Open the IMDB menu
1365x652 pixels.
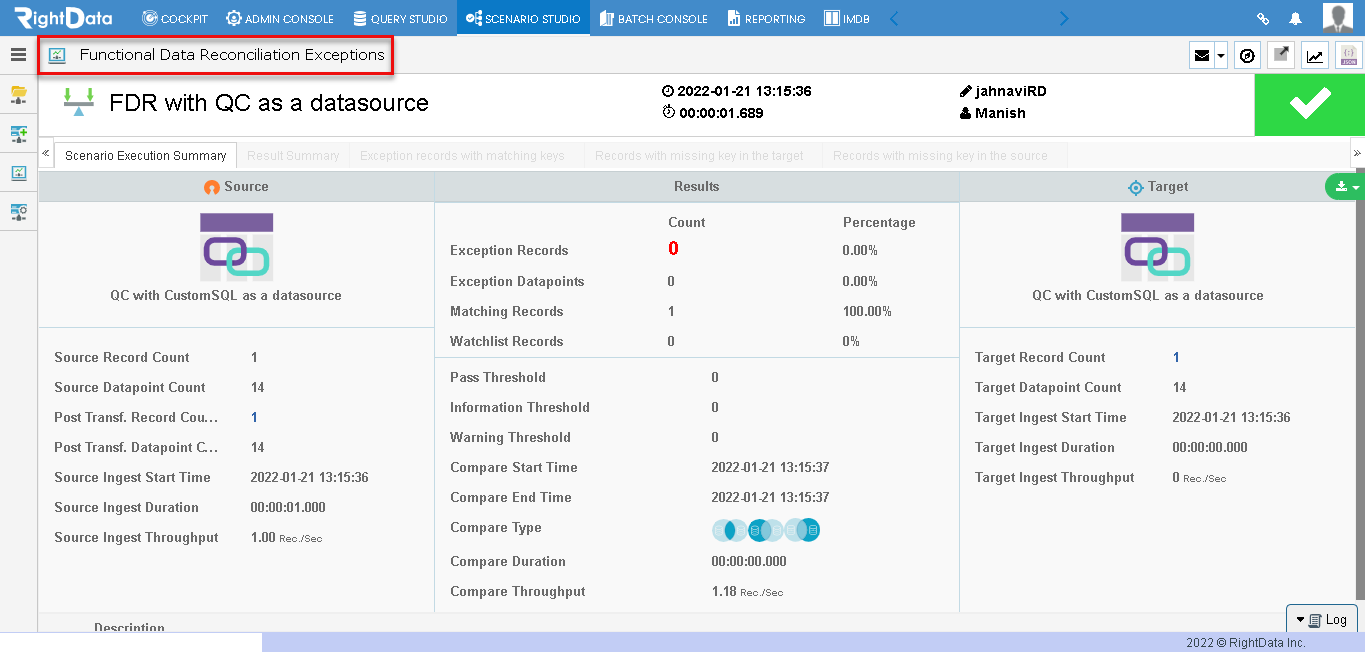[x=846, y=18]
